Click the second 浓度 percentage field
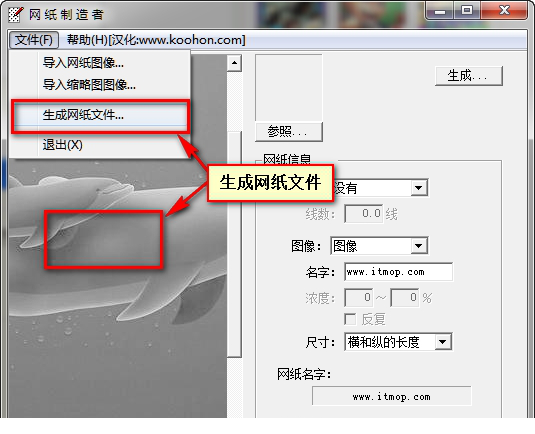The width and height of the screenshot is (535, 434). point(405,298)
